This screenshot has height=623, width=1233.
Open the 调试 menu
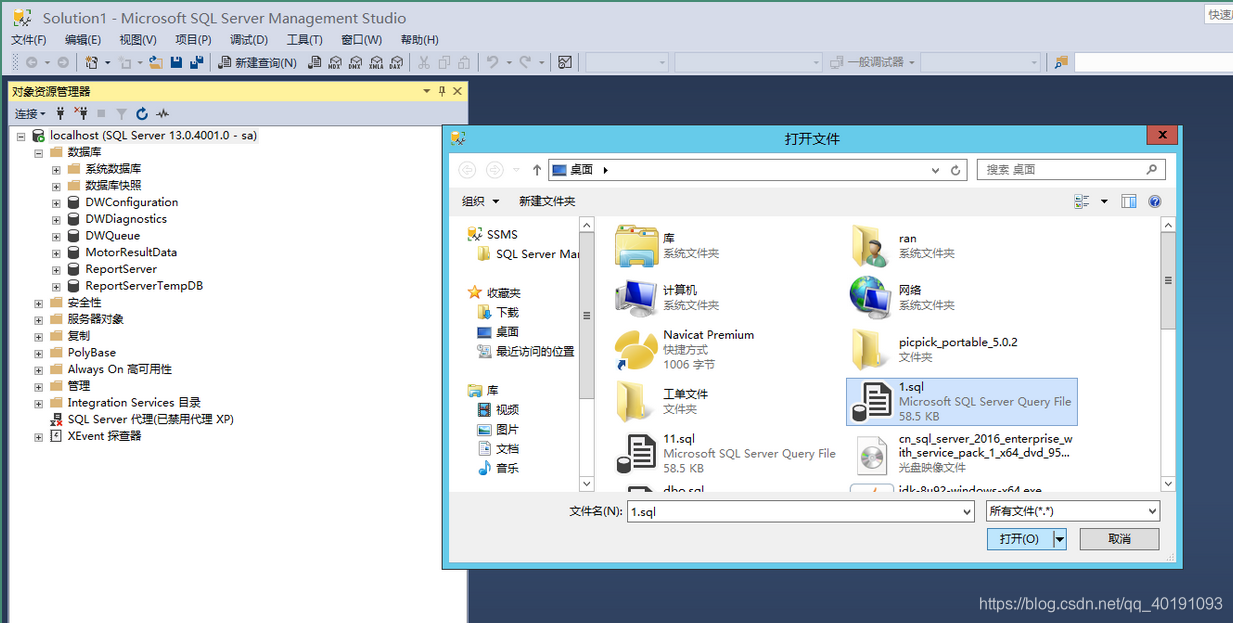248,40
